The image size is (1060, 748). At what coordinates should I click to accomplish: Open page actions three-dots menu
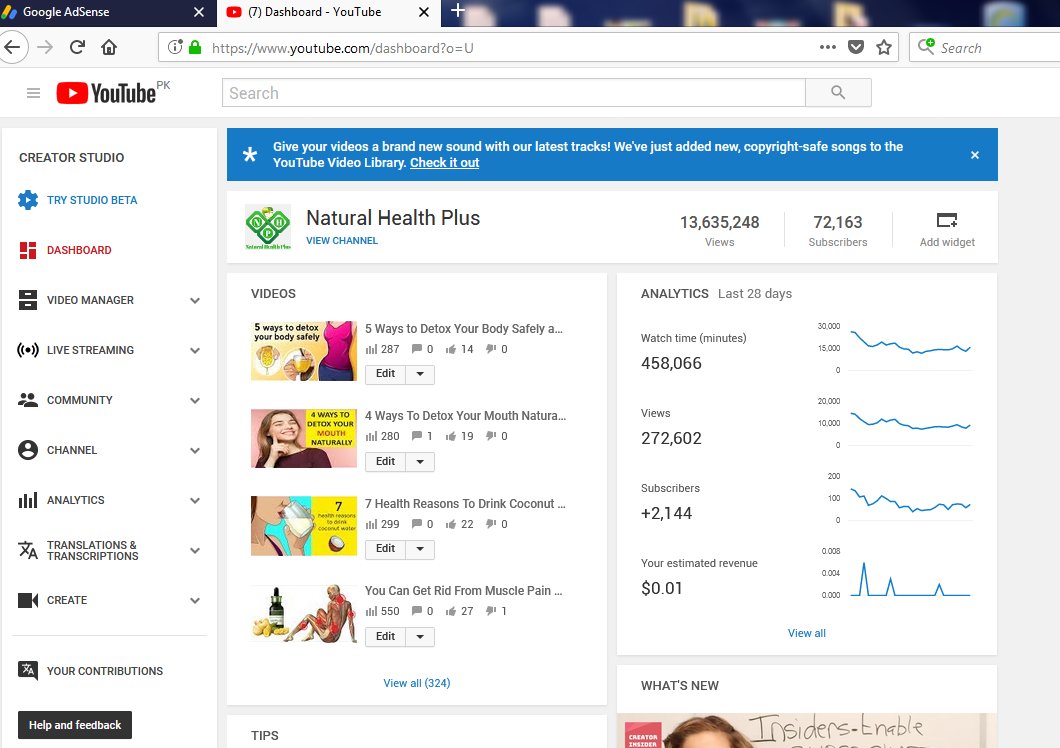(x=827, y=47)
